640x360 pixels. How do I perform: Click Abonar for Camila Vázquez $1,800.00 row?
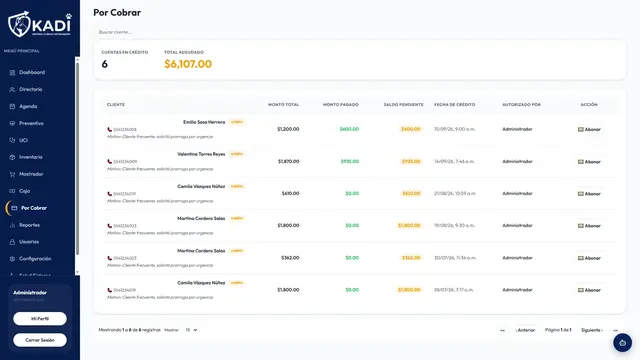click(589, 290)
